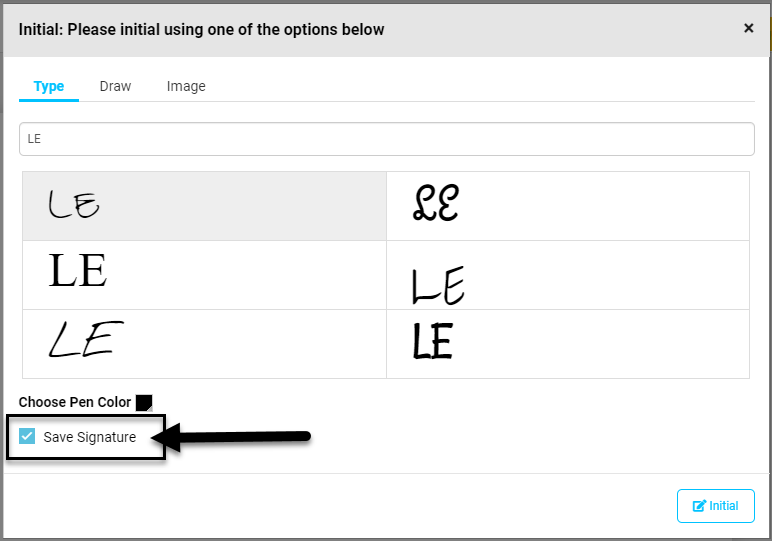Click the dialog title header text
This screenshot has width=772, height=541.
pos(201,30)
